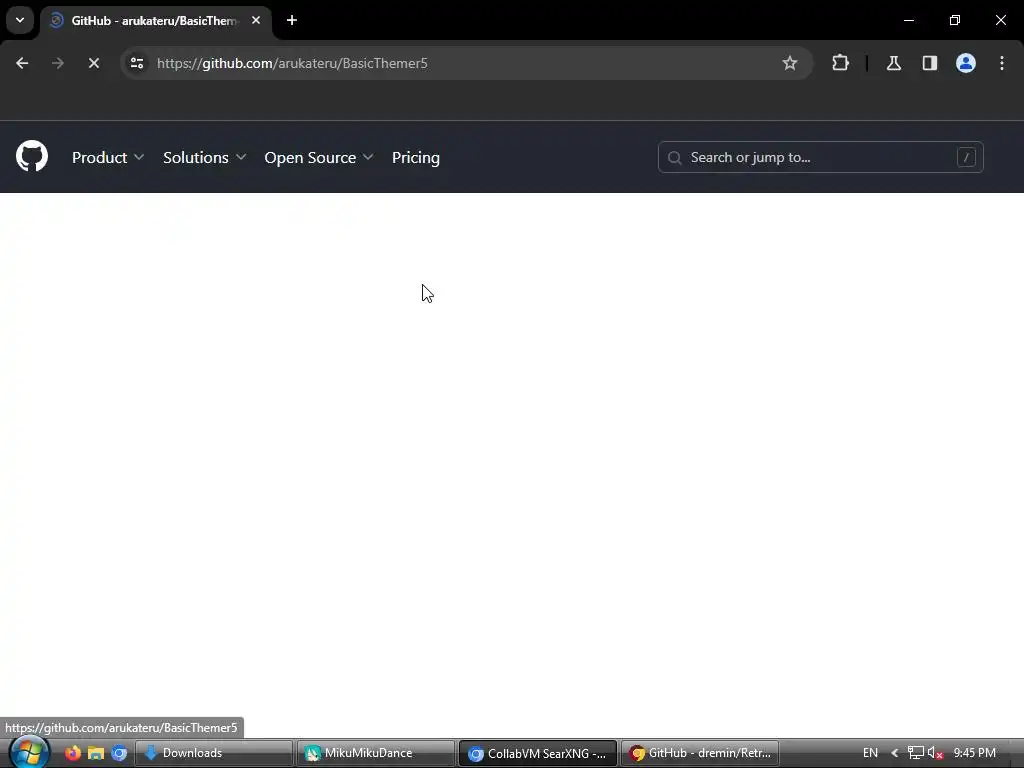The width and height of the screenshot is (1024, 768).
Task: Open Chrome three-dot menu
Action: point(1002,63)
